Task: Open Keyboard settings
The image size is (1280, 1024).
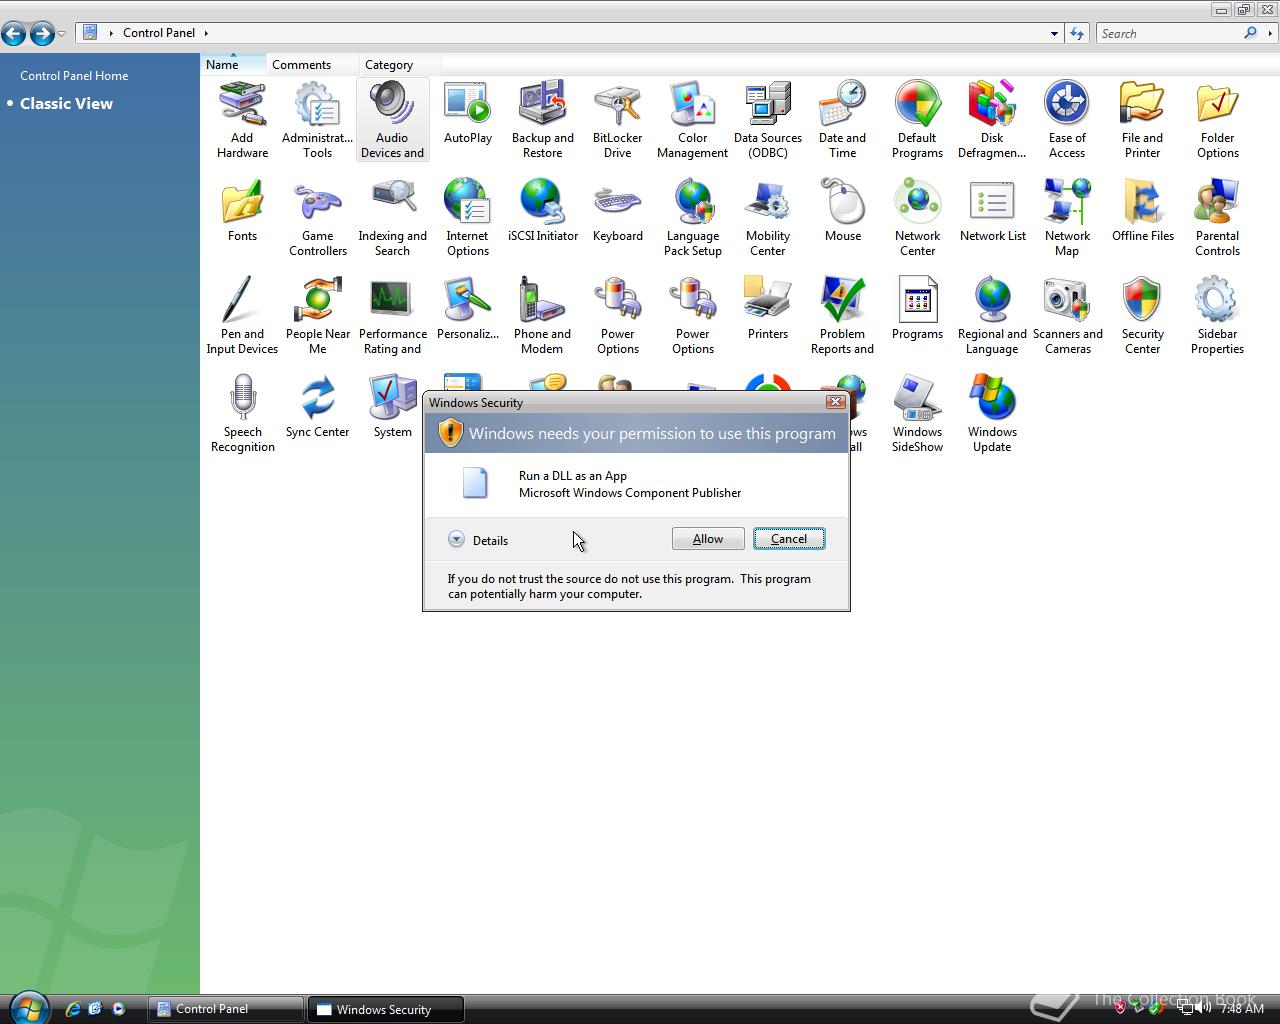Action: [617, 211]
